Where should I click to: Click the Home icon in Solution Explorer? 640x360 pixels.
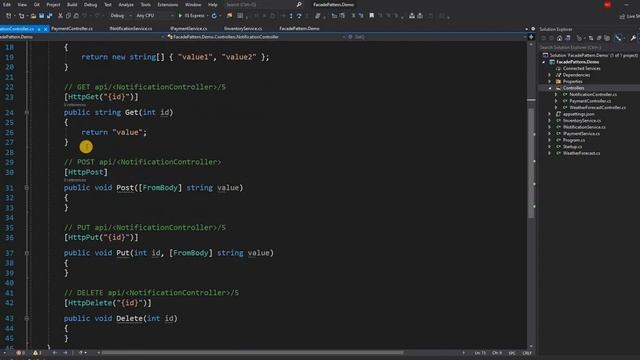559,38
